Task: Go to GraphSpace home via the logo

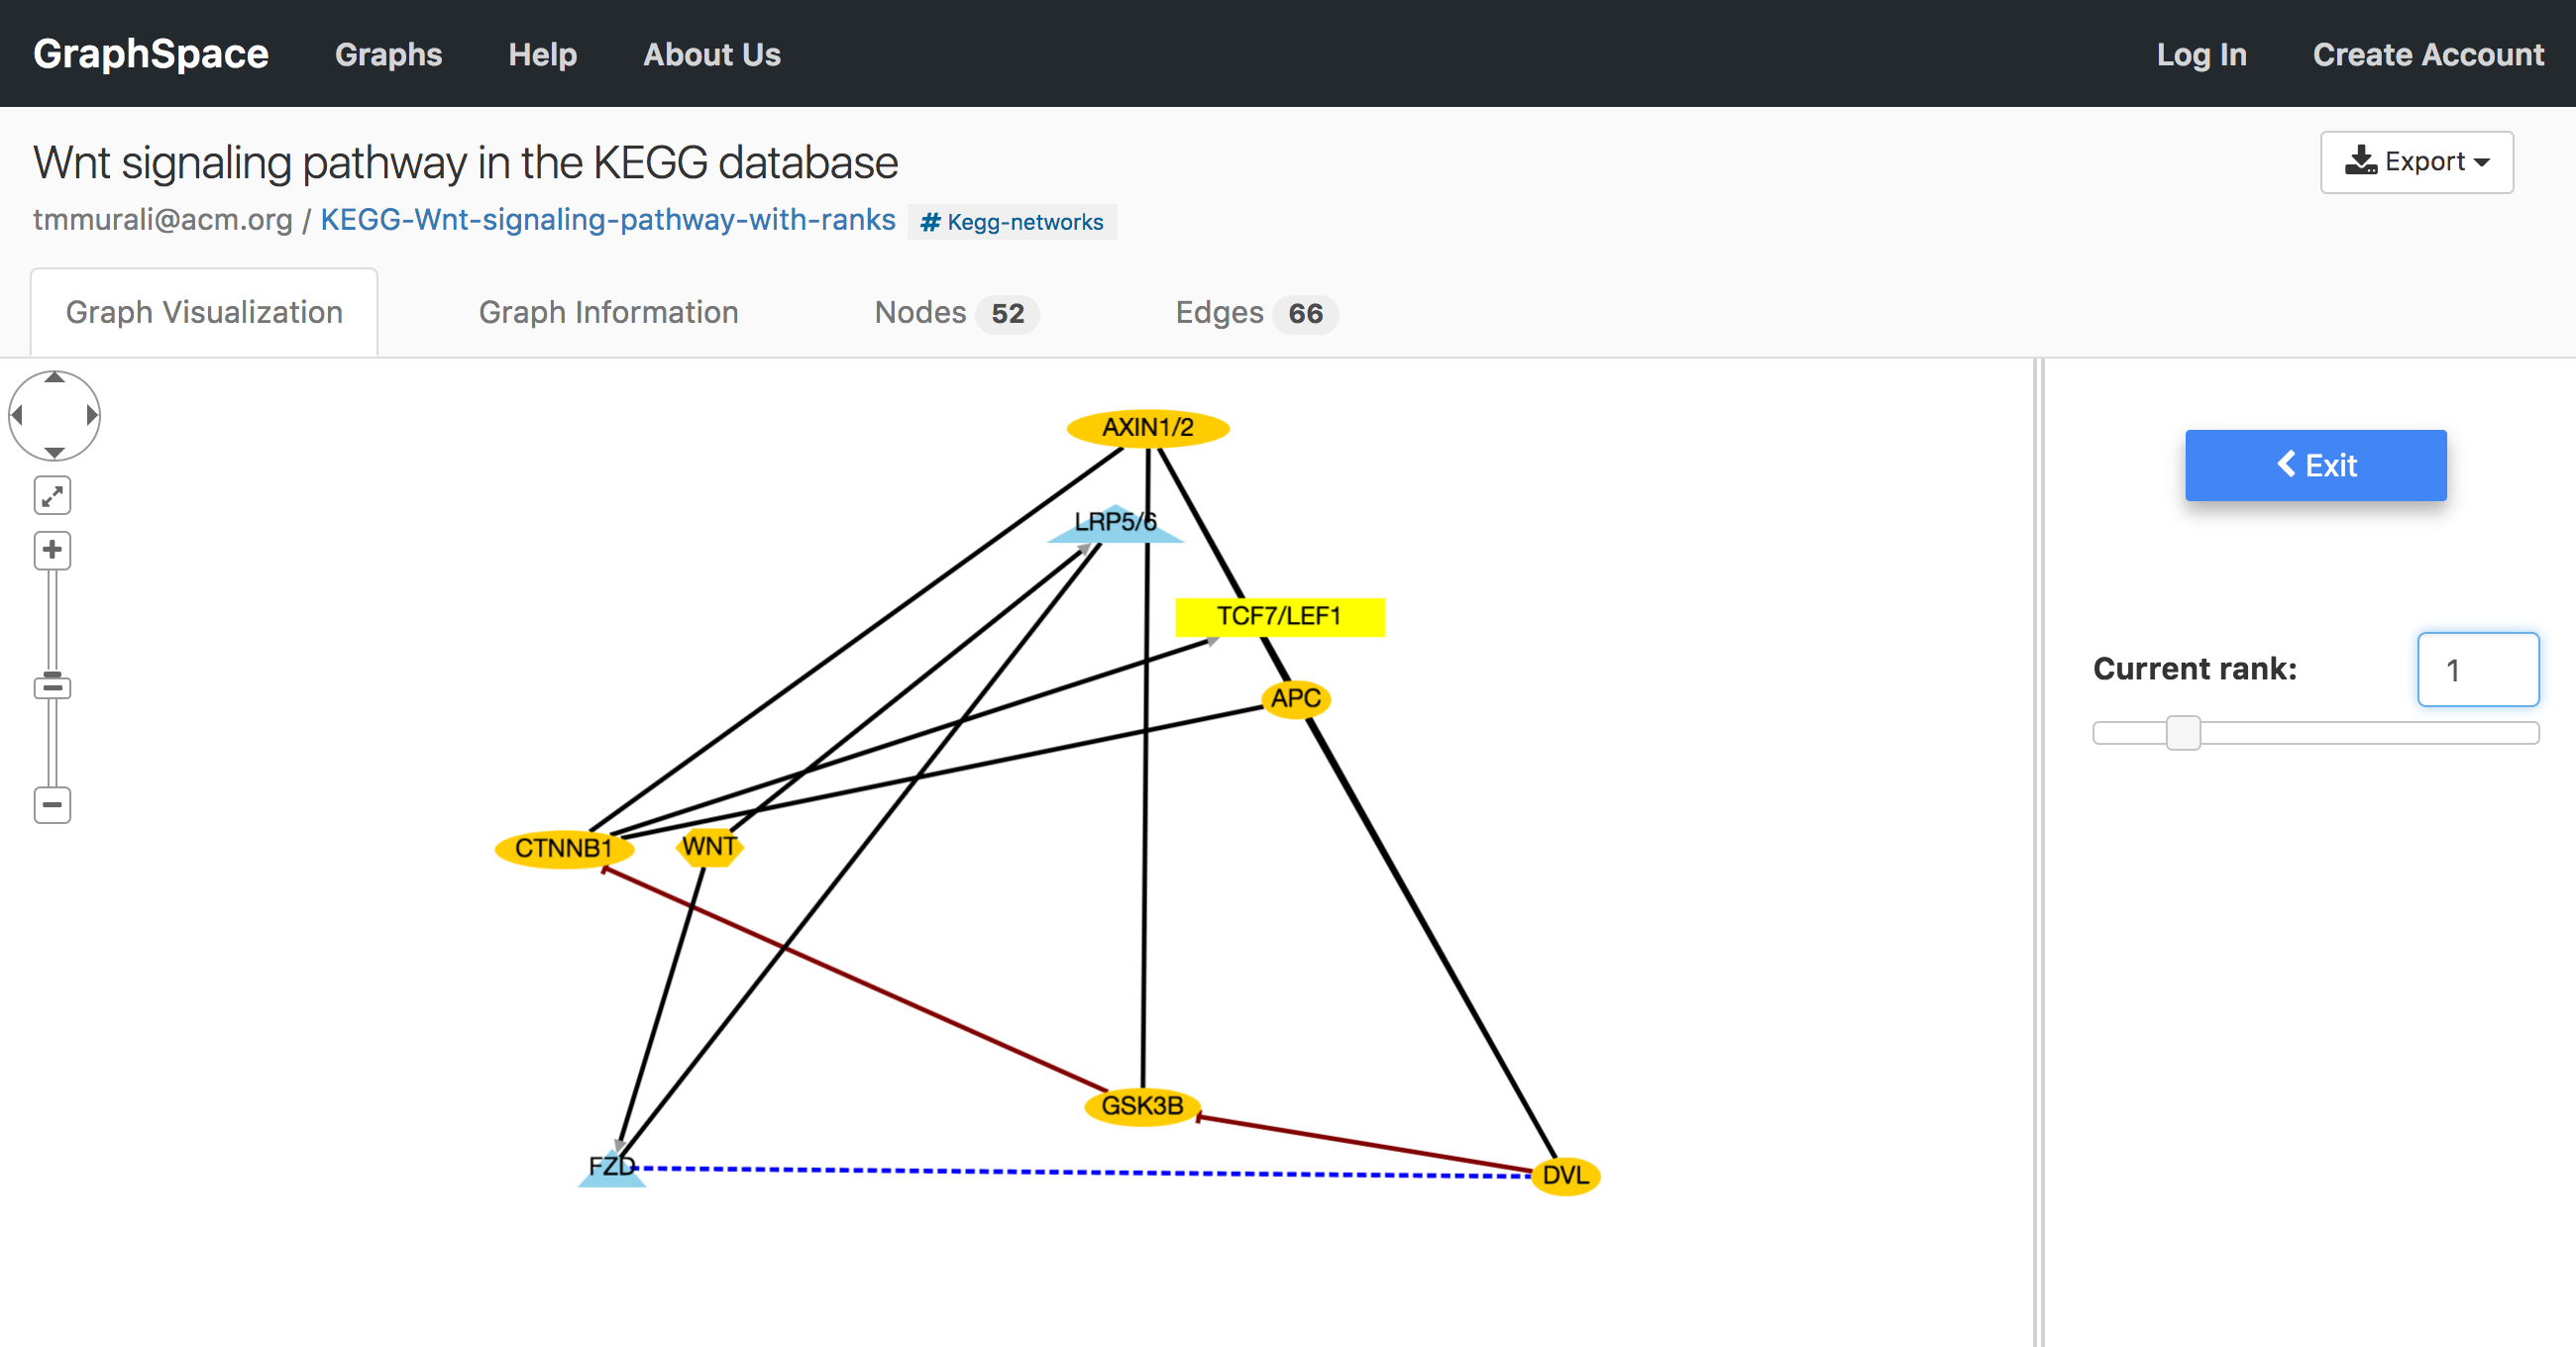Action: tap(151, 54)
